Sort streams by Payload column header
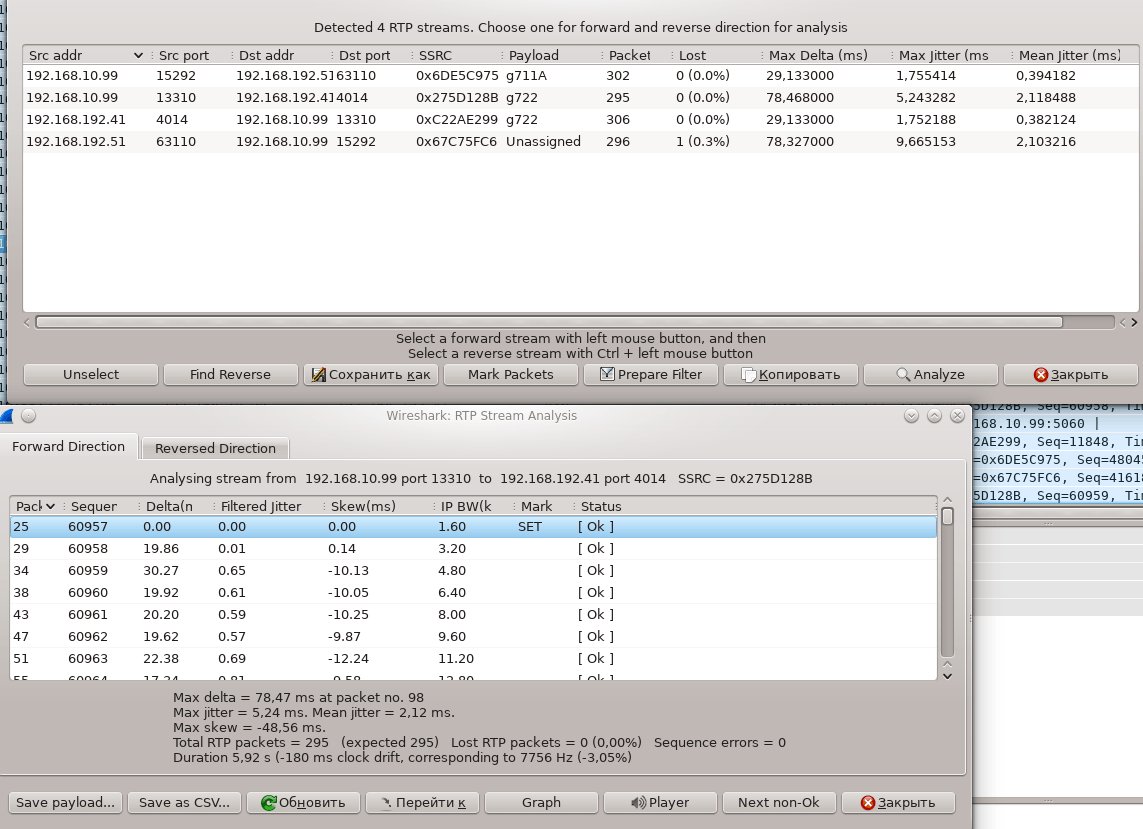The height and width of the screenshot is (829, 1143). click(x=550, y=55)
